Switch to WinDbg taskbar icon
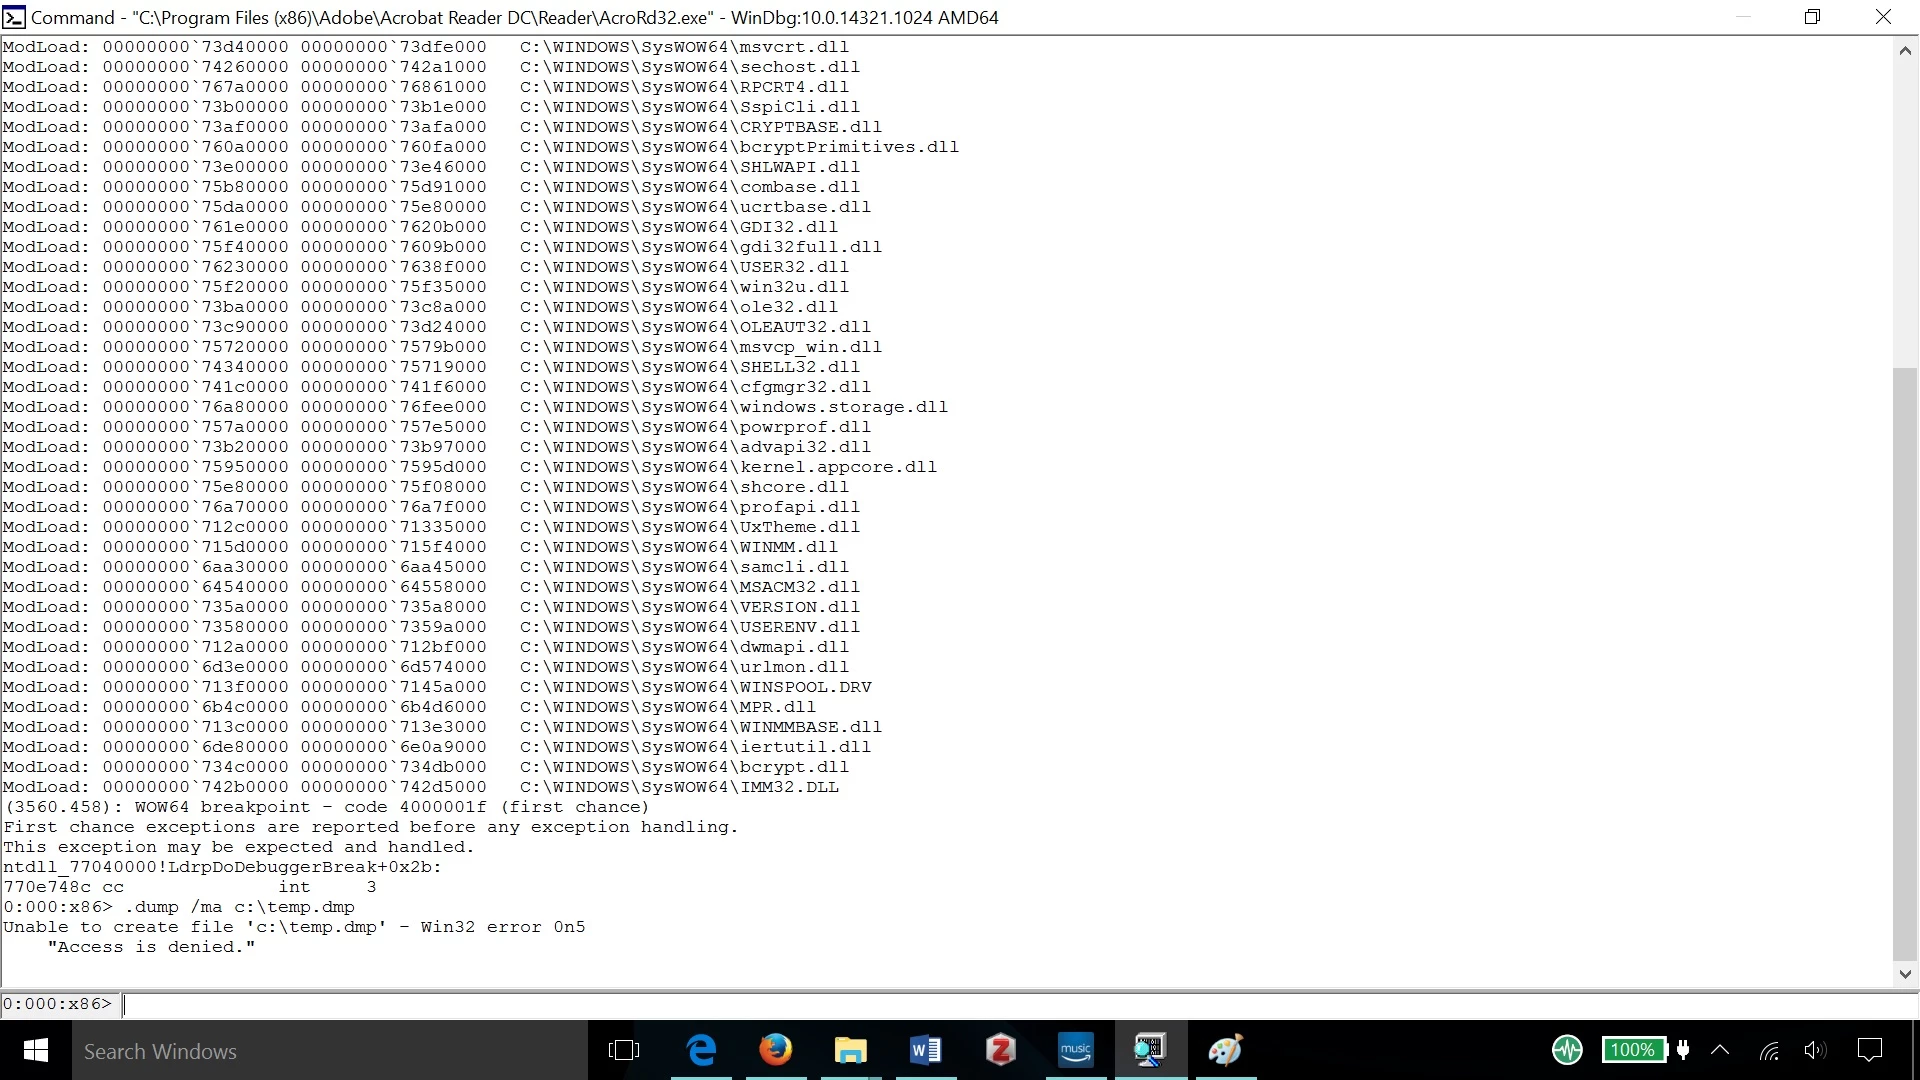Viewport: 1920px width, 1080px height. pos(1150,1050)
